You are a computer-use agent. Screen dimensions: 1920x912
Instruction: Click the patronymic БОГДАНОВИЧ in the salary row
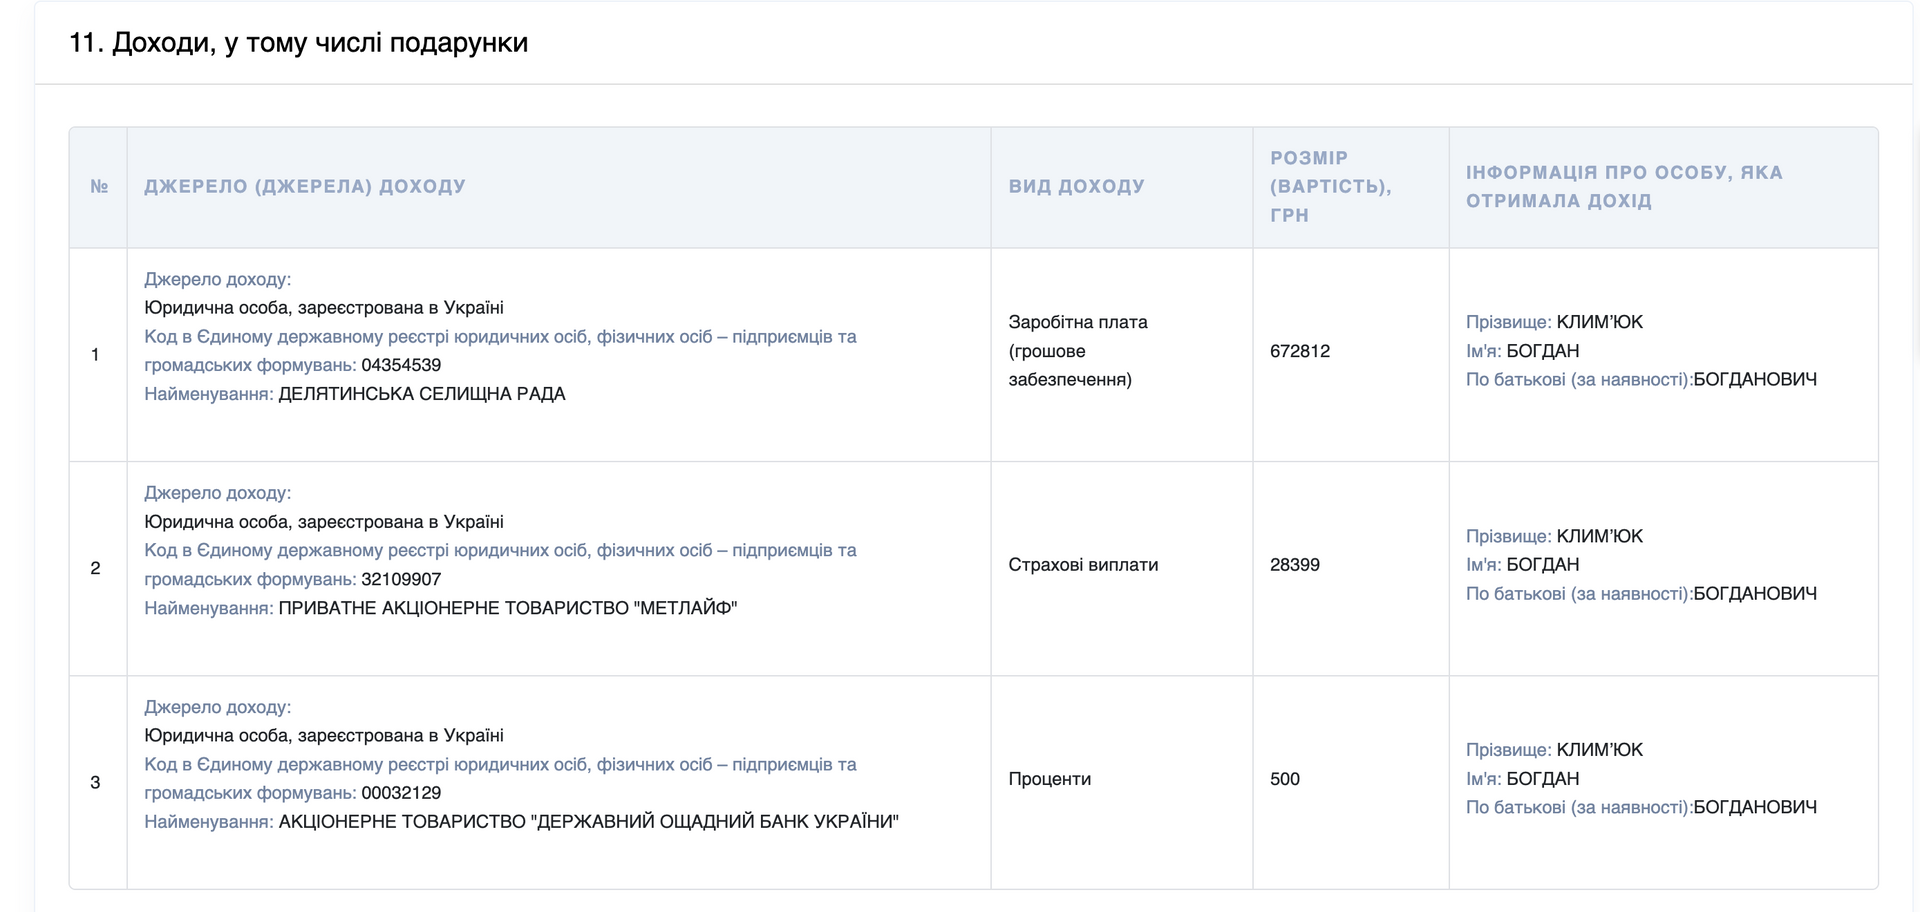(x=1754, y=380)
